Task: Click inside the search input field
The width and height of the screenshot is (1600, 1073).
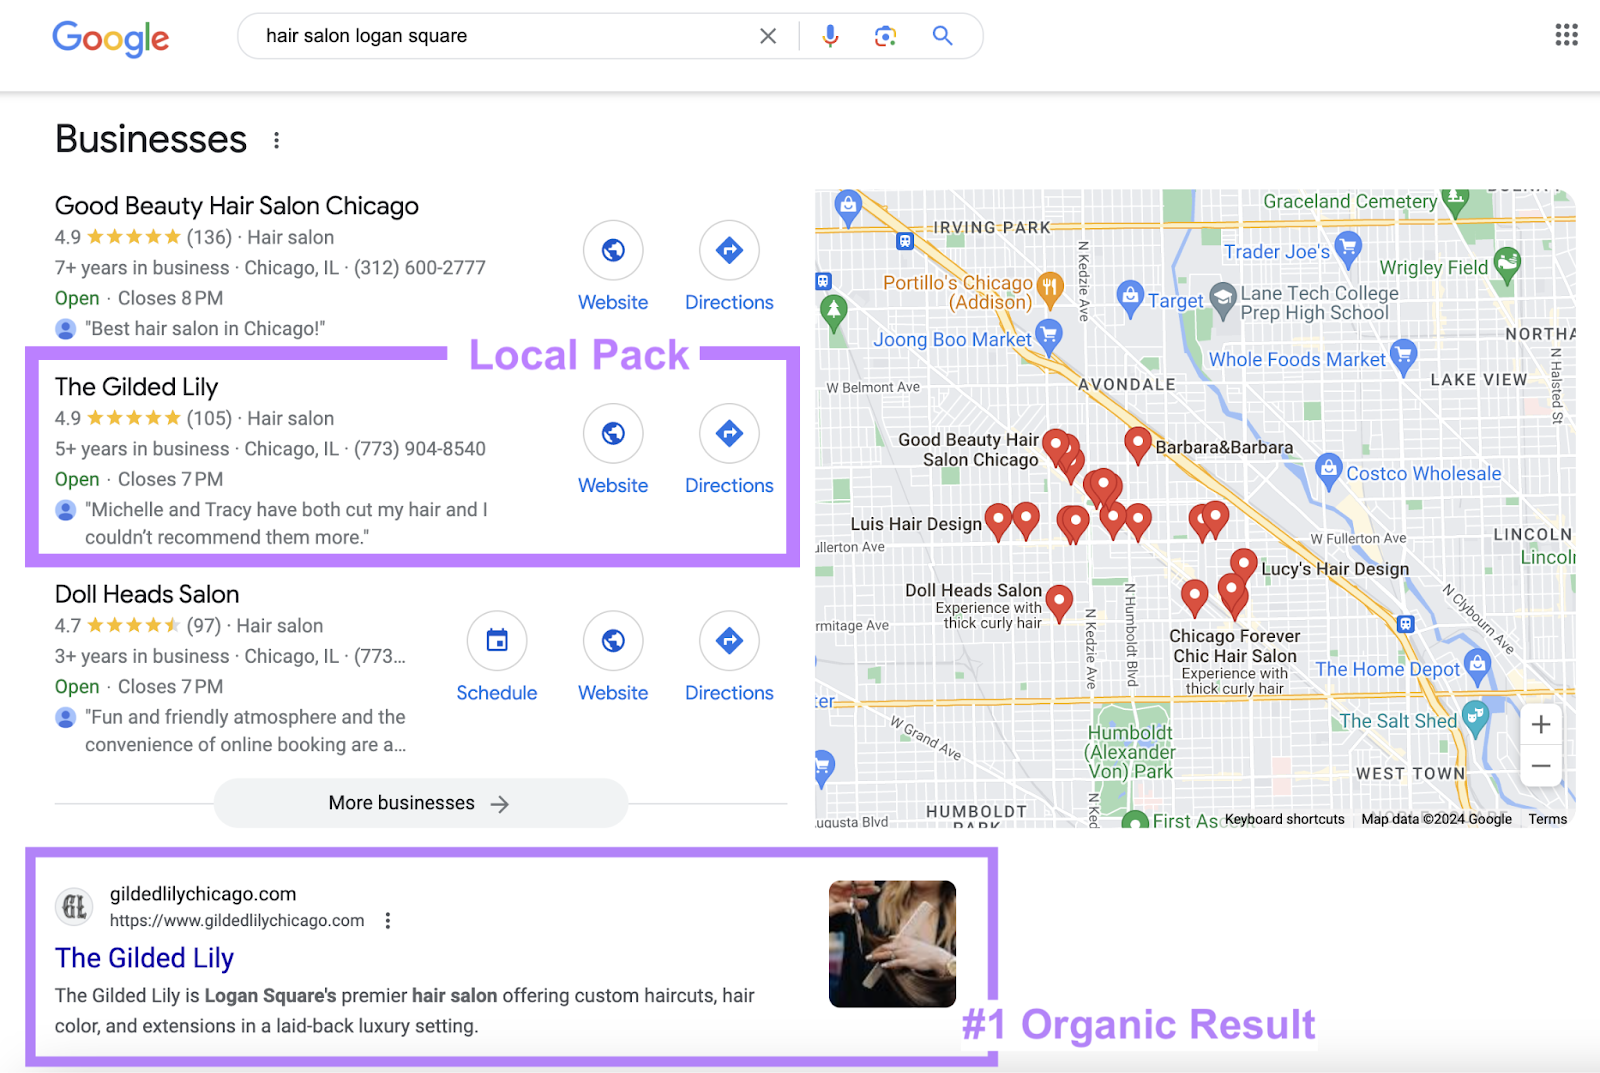Action: (450, 35)
